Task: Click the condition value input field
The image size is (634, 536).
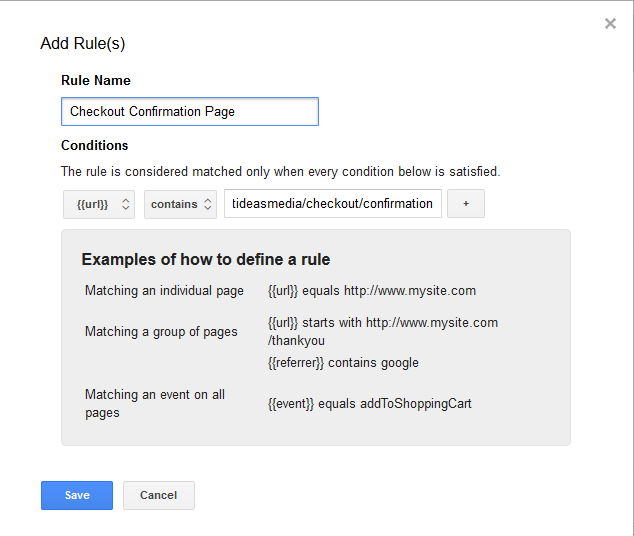Action: tap(333, 203)
